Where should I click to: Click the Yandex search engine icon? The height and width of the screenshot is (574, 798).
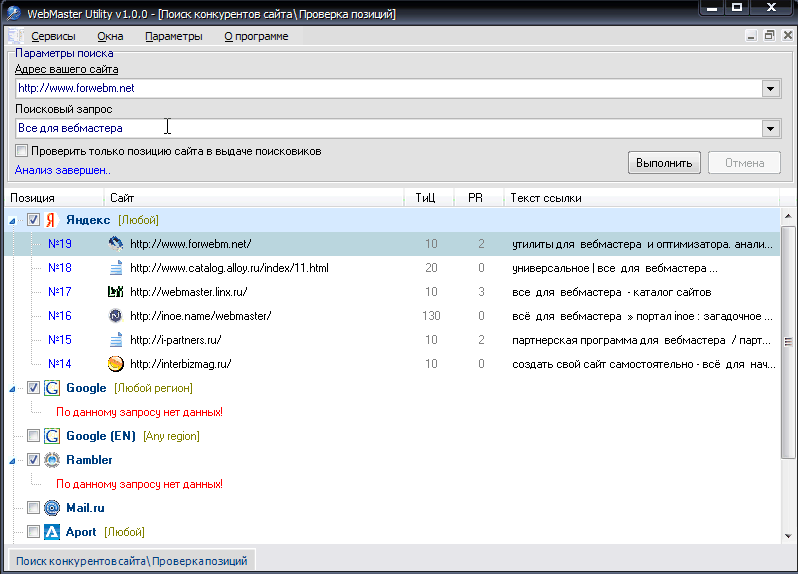(52, 220)
